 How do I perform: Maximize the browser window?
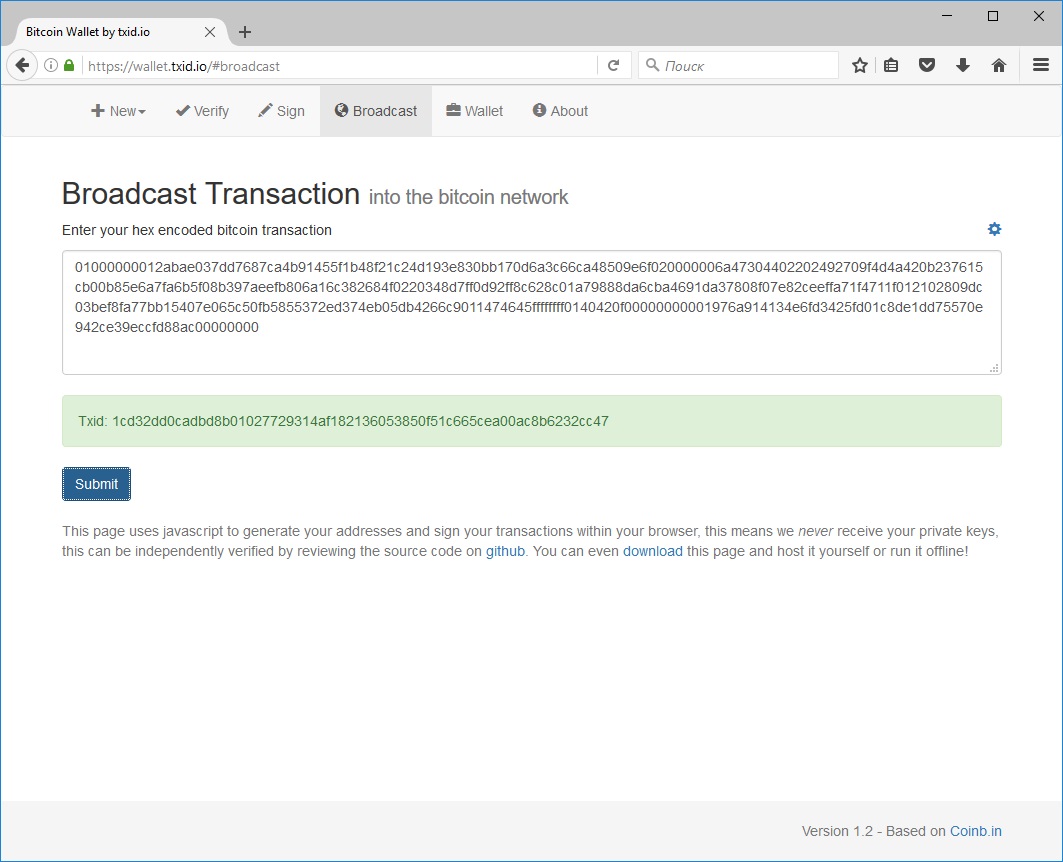pos(992,16)
